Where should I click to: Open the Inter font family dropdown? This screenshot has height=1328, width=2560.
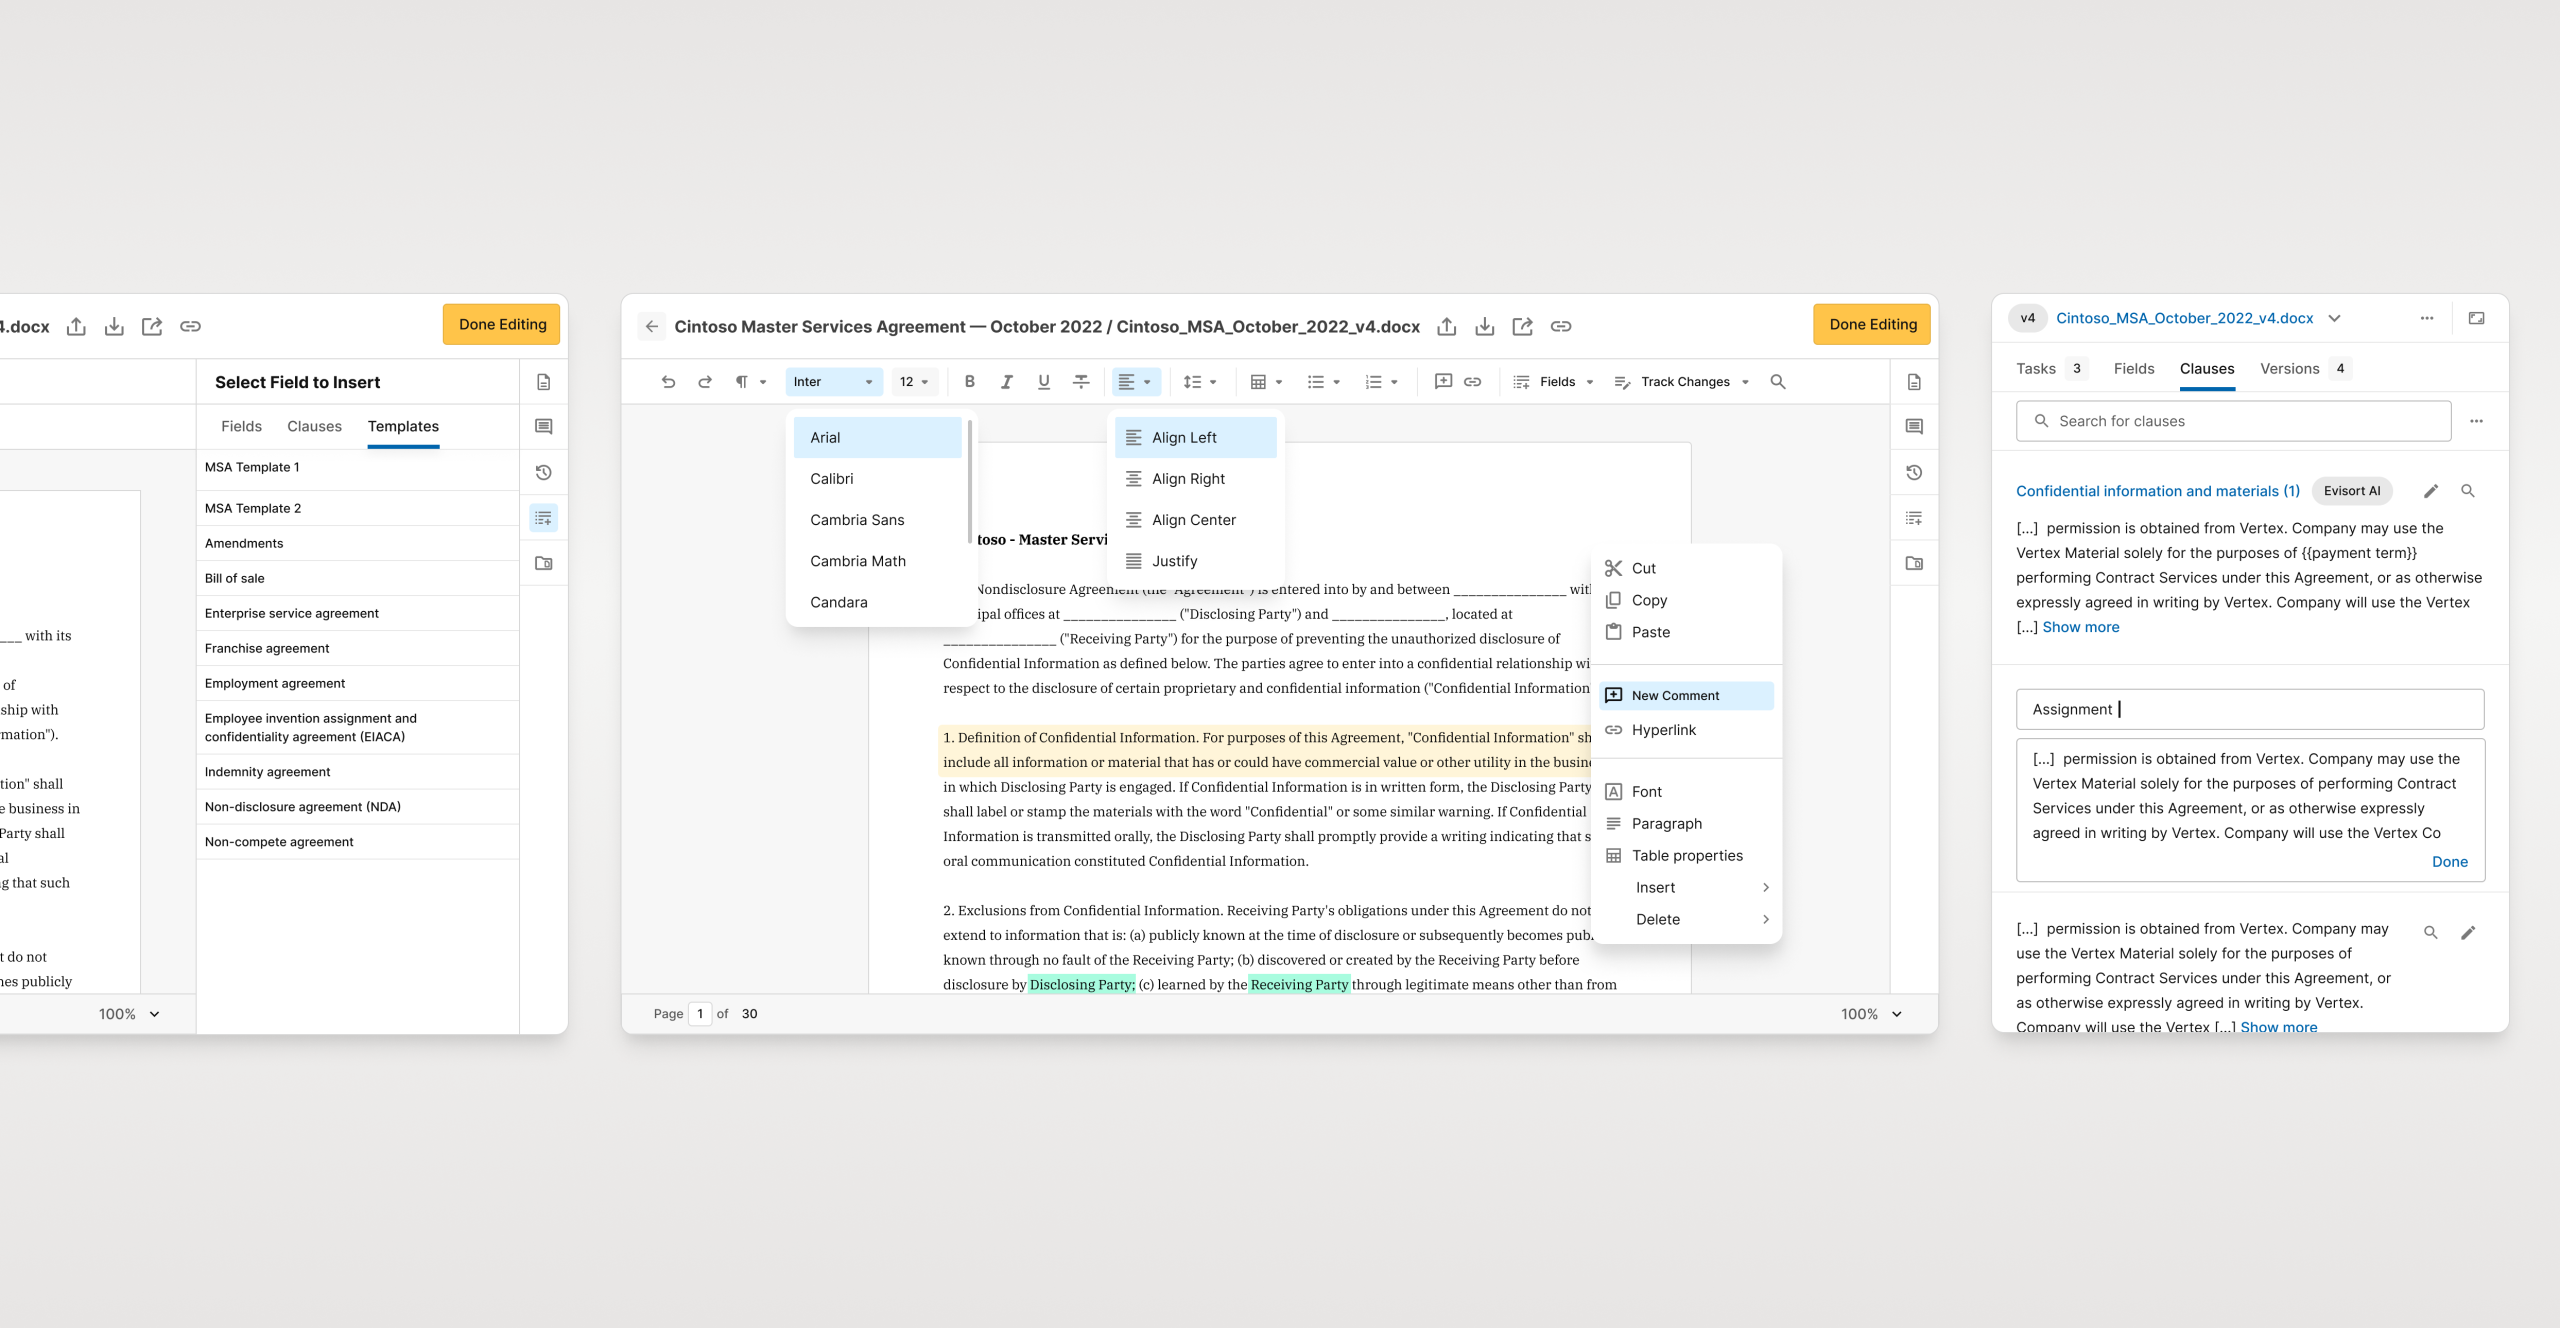pyautogui.click(x=834, y=381)
